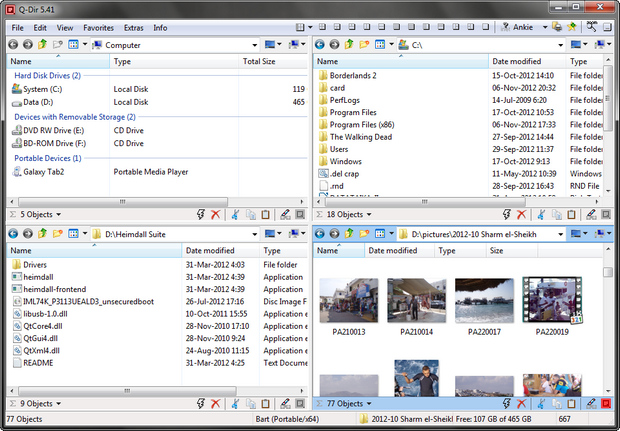
Task: Open the Extras menu
Action: pos(134,28)
